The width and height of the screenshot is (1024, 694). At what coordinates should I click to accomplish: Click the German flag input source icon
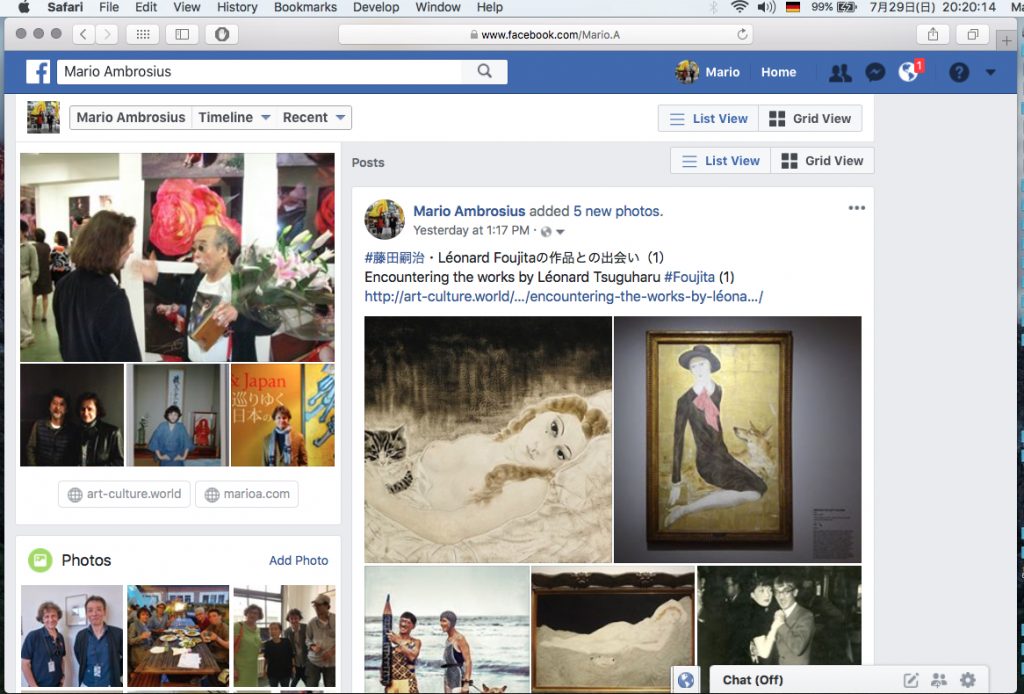(x=793, y=7)
